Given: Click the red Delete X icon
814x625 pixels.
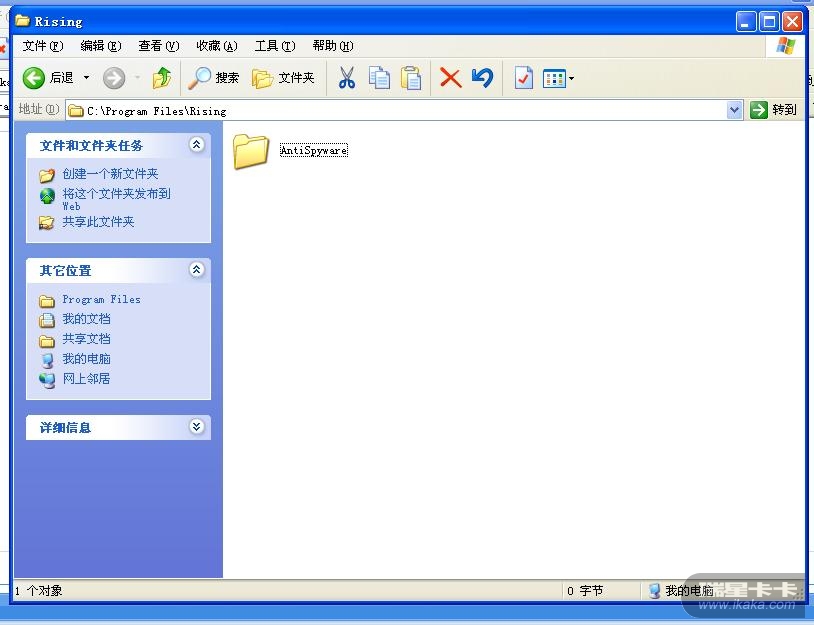Looking at the screenshot, I should point(450,78).
